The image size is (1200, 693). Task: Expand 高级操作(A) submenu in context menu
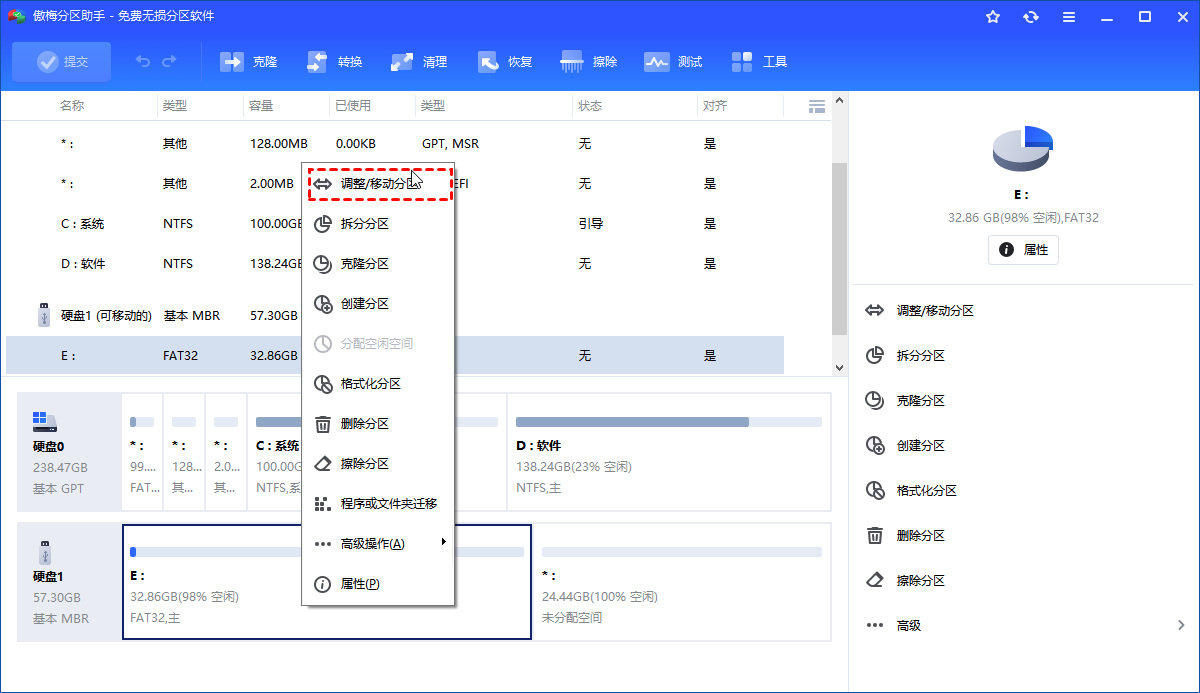coord(378,544)
